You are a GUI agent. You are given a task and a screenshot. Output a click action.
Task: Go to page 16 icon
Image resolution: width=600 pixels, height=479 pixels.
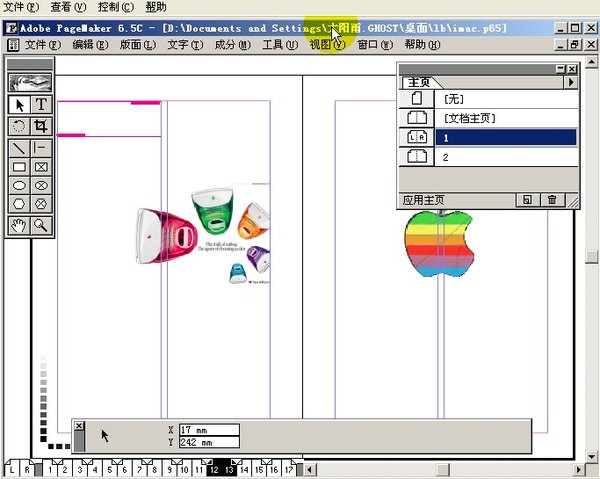coord(274,469)
